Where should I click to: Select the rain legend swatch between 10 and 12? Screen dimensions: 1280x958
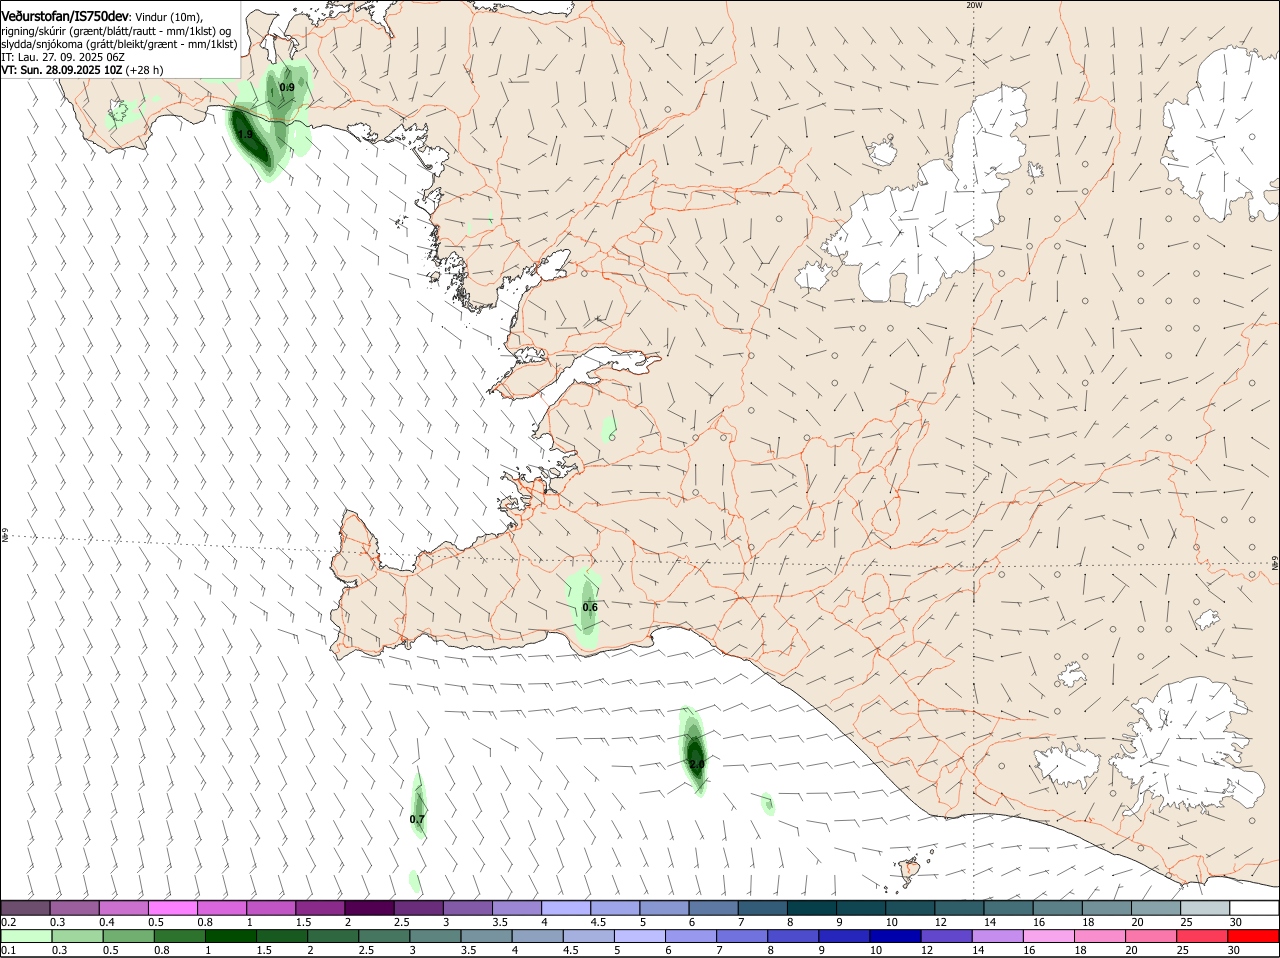pyautogui.click(x=896, y=936)
